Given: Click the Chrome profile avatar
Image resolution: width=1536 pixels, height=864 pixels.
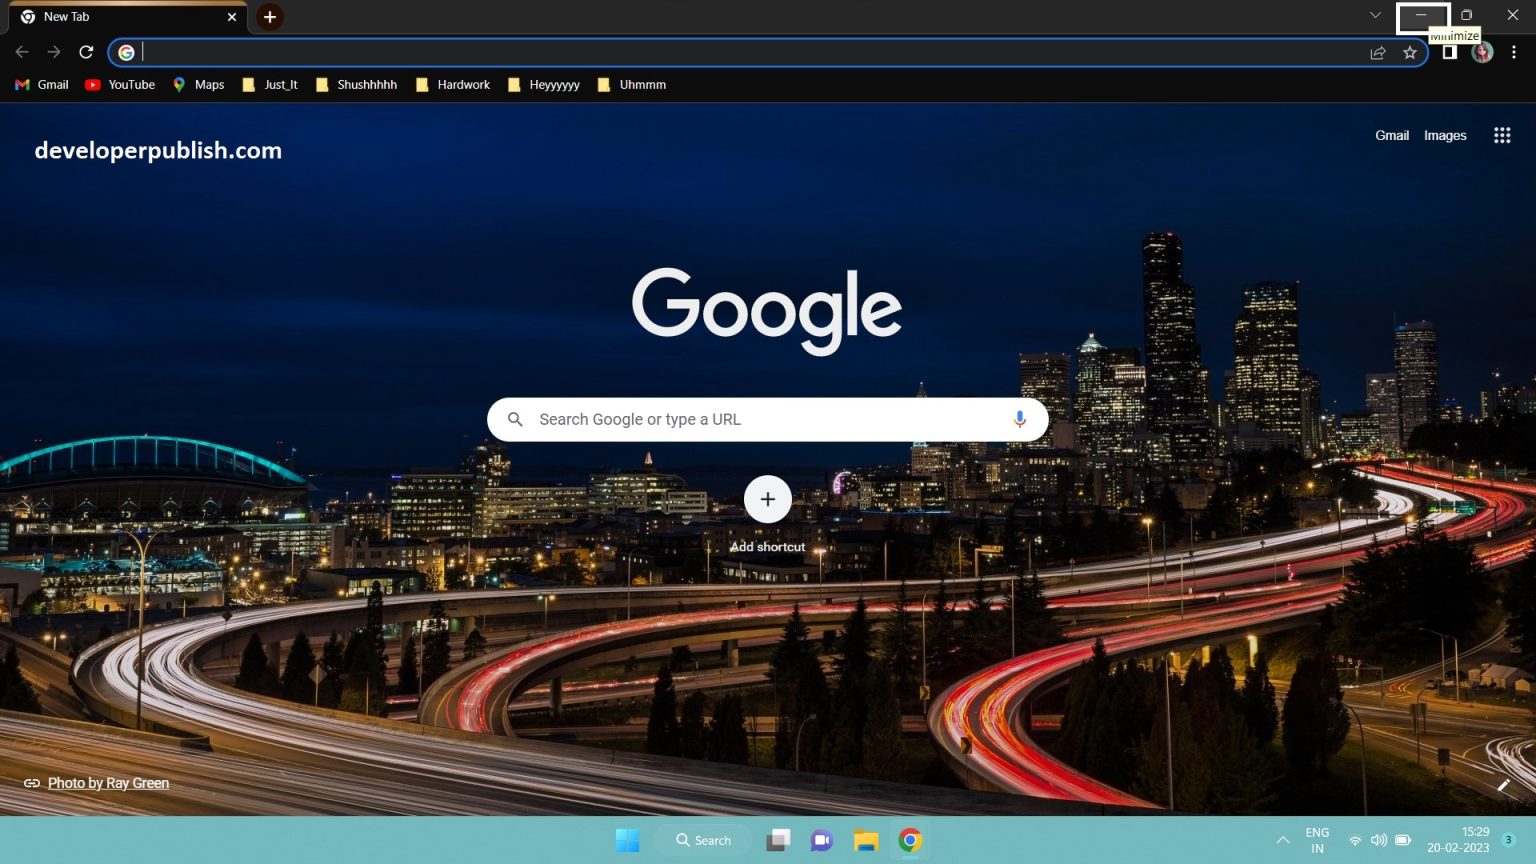Looking at the screenshot, I should 1482,52.
